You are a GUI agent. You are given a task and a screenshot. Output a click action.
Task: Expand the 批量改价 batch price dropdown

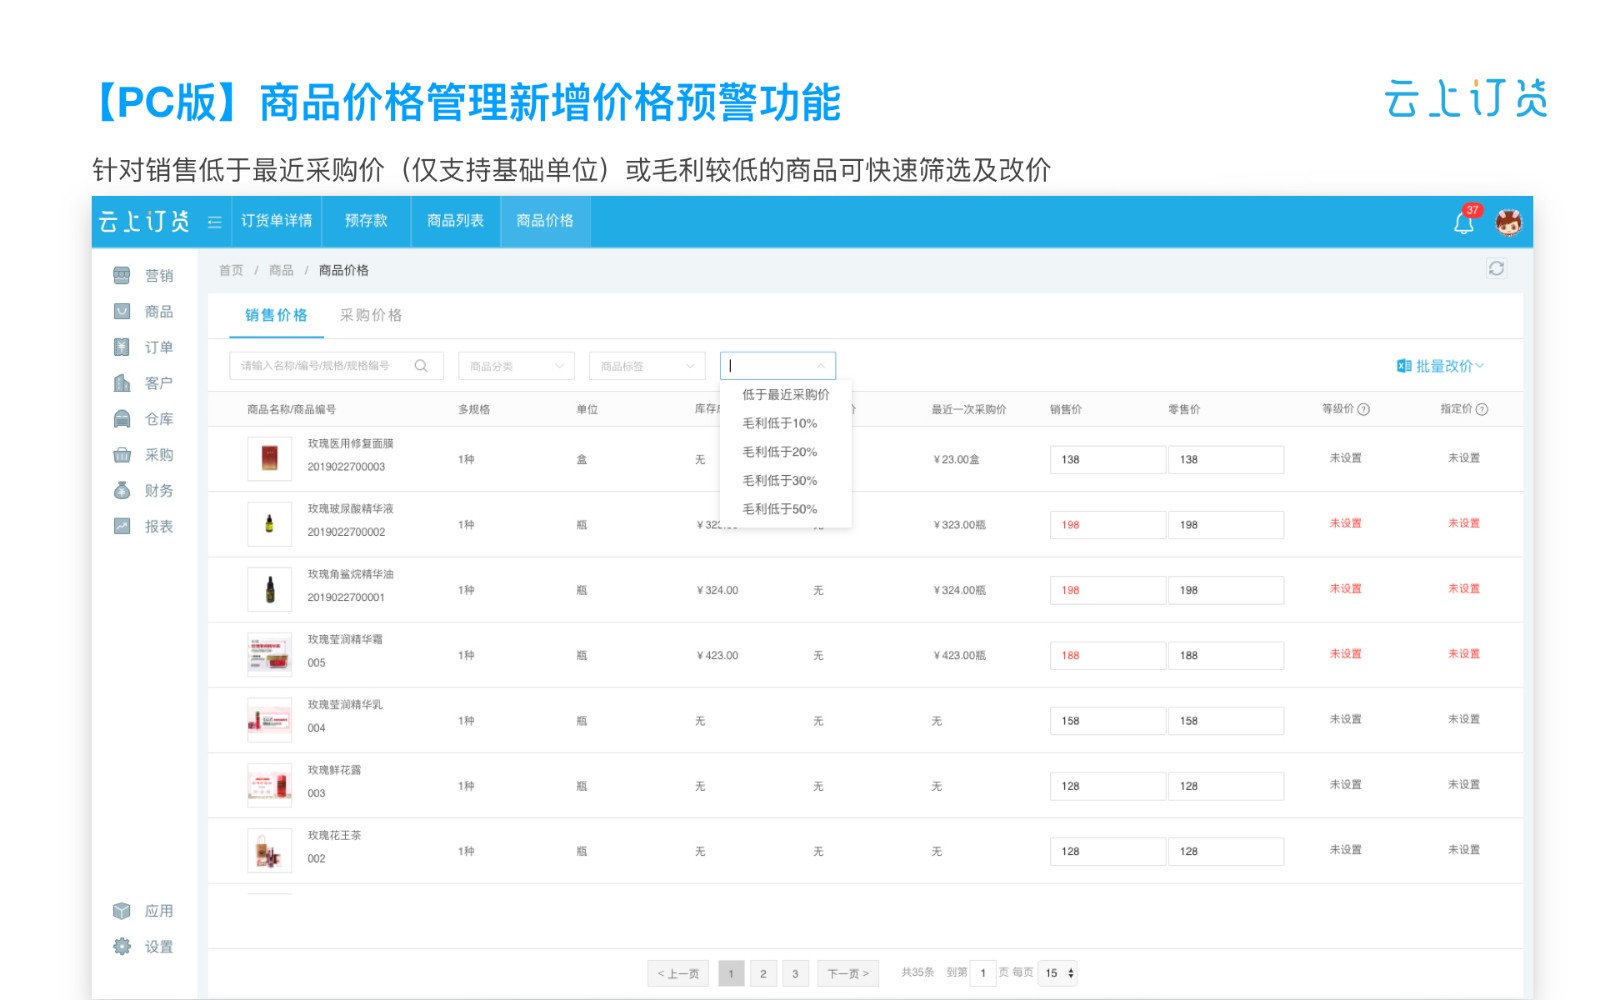coord(1480,366)
